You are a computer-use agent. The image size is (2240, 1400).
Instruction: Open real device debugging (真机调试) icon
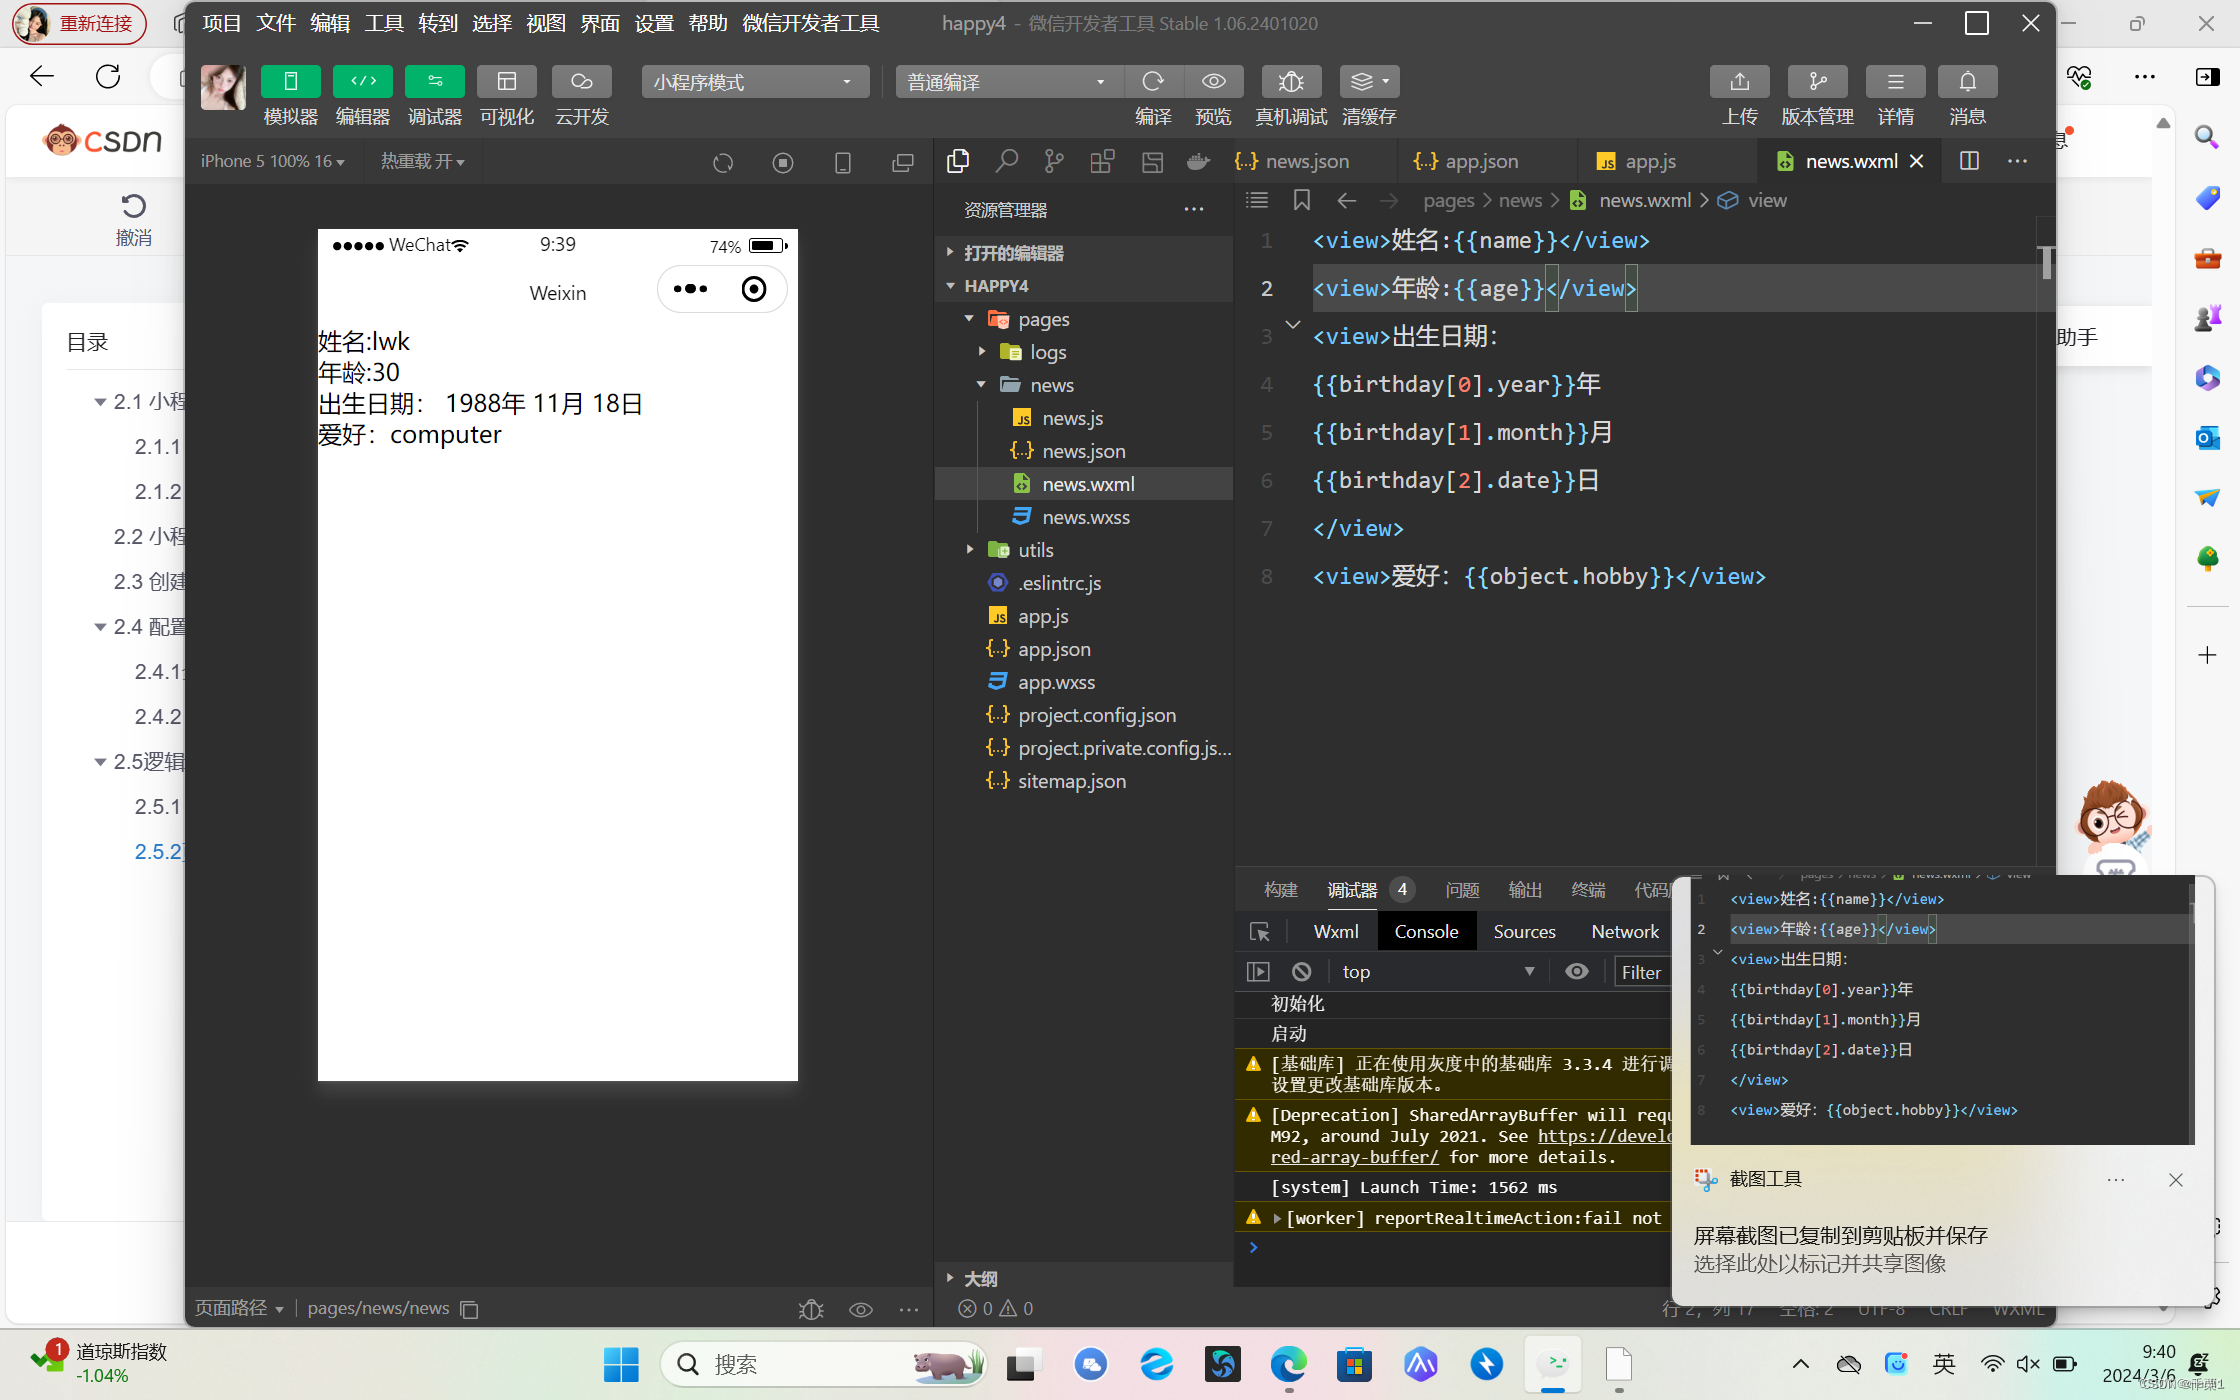click(1291, 82)
